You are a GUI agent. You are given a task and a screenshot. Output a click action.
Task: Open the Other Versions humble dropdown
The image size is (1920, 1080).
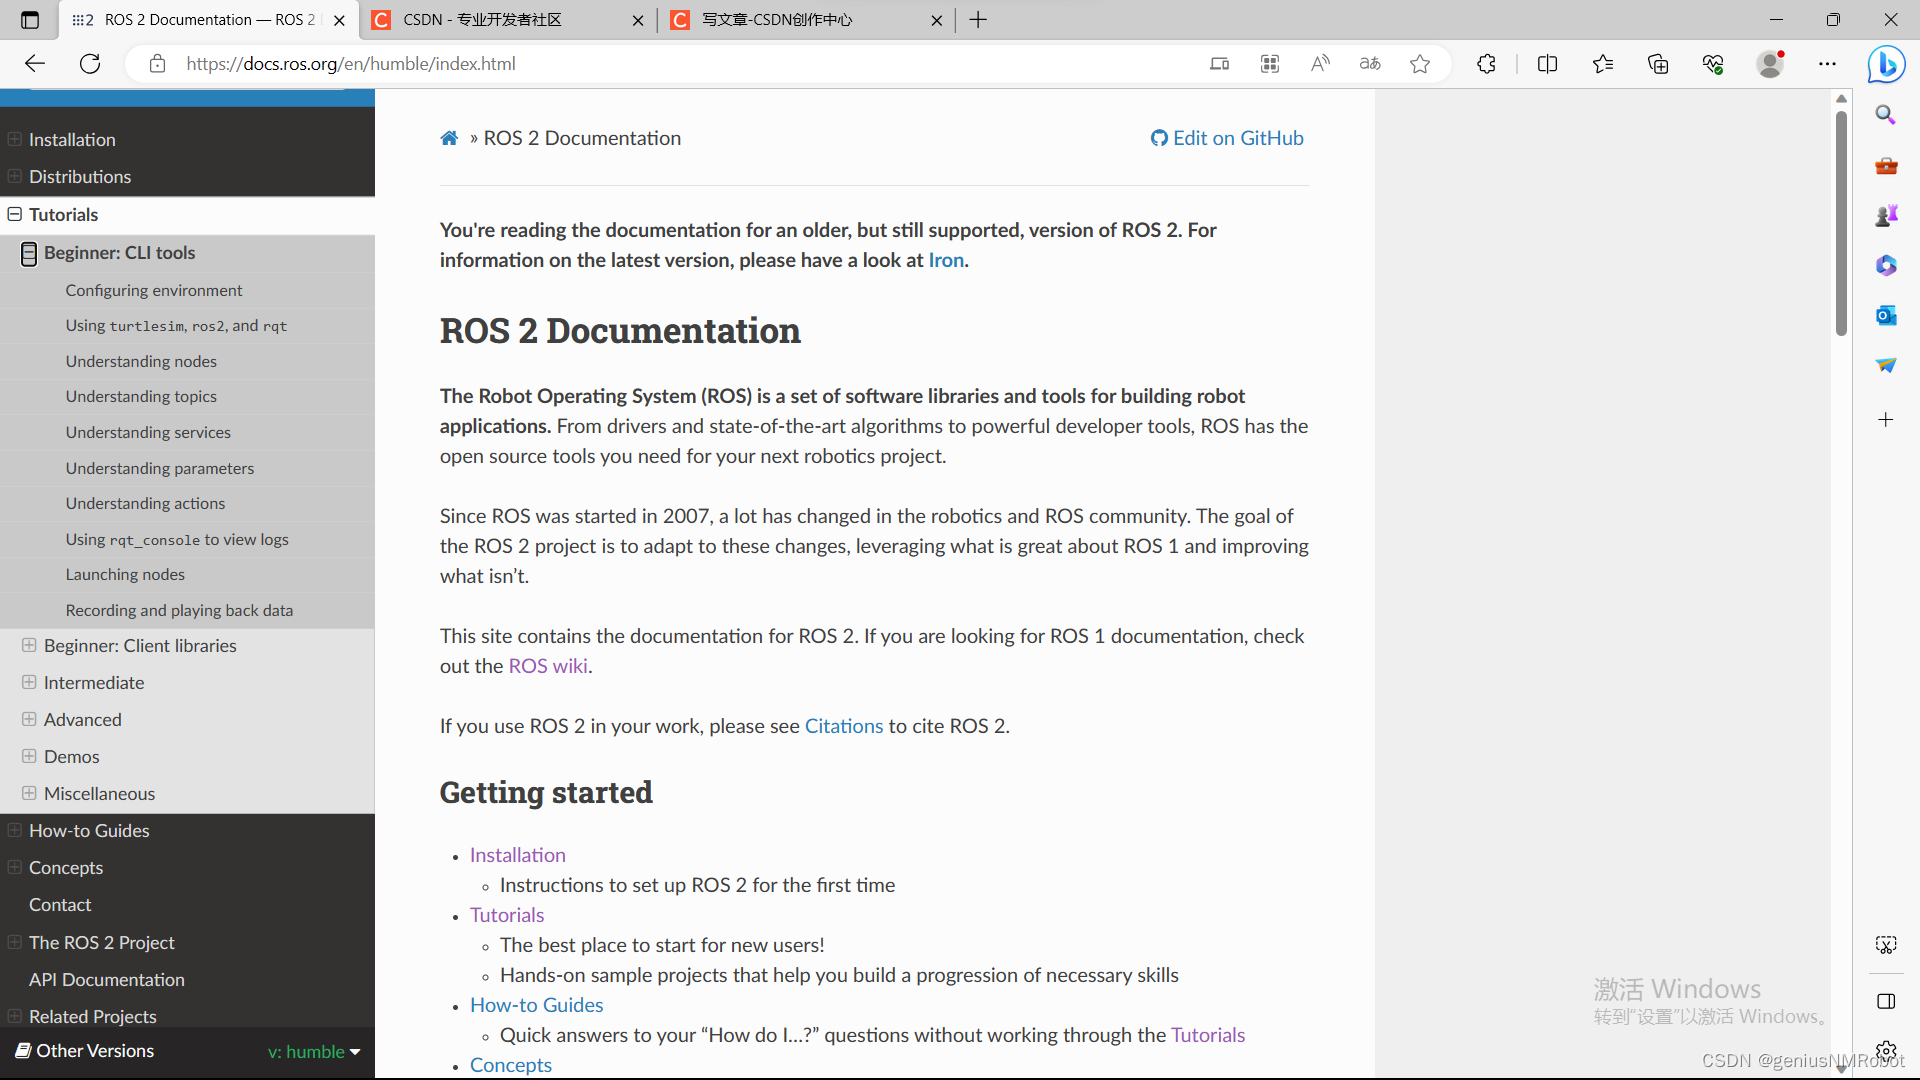(313, 1051)
